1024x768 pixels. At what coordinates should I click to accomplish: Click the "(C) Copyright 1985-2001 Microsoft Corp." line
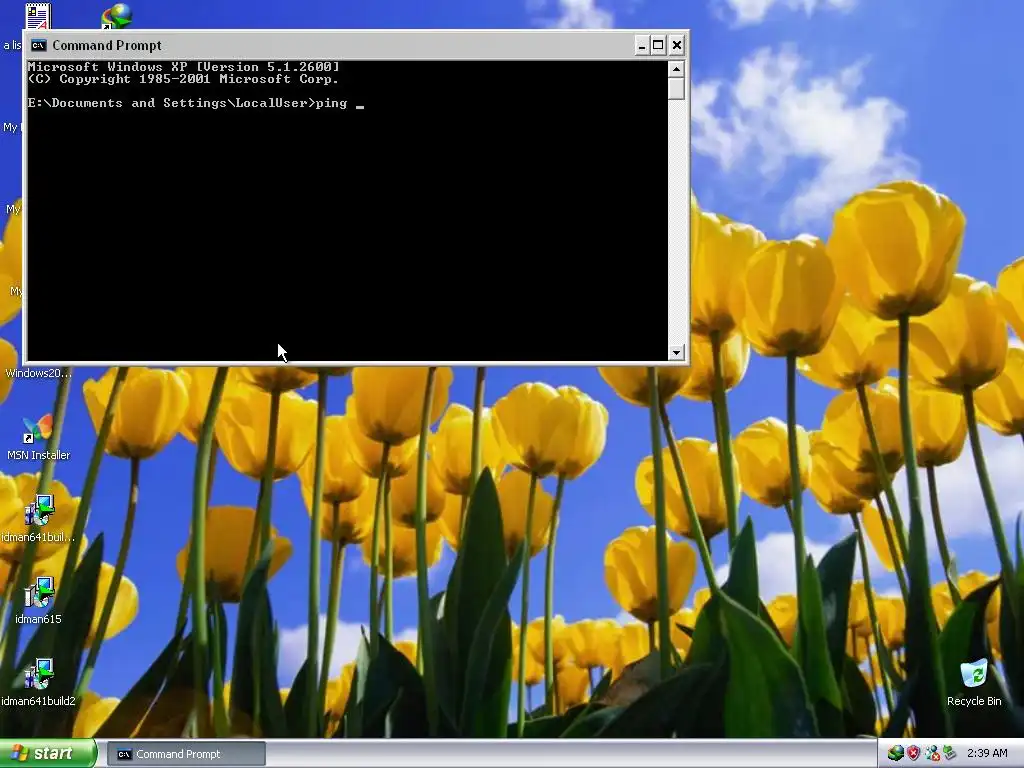tap(184, 79)
